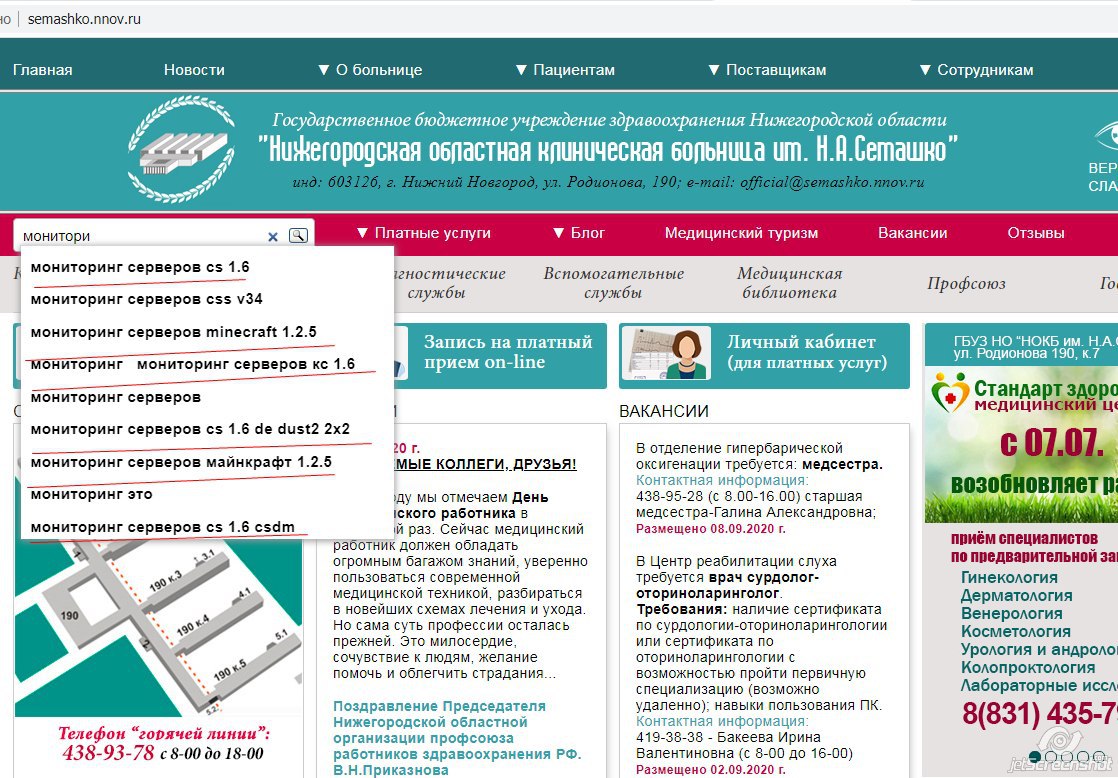Viewport: 1118px width, 778px height.
Task: Open Медицинская библиотека section
Action: click(789, 282)
